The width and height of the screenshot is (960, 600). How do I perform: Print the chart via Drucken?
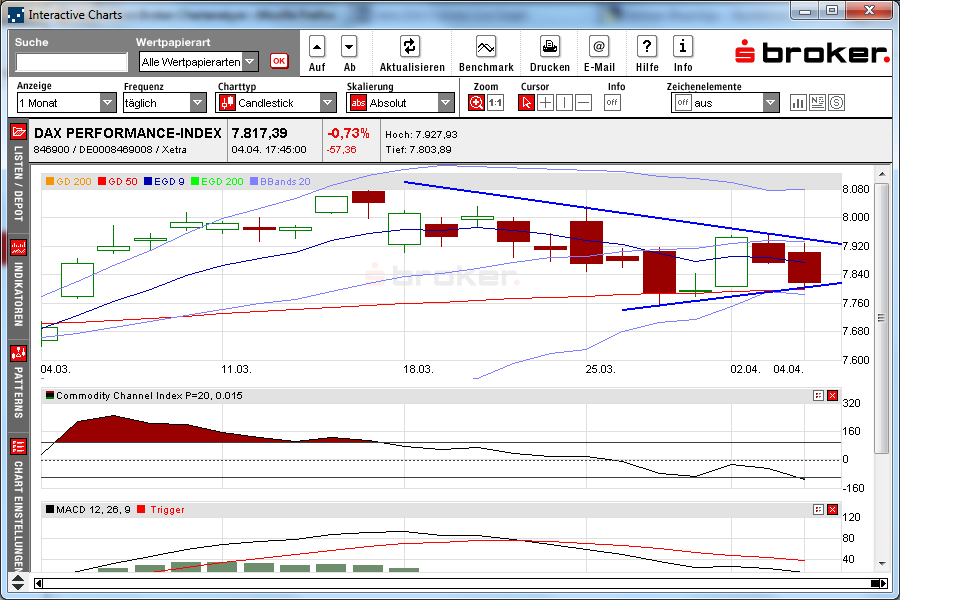pos(550,47)
